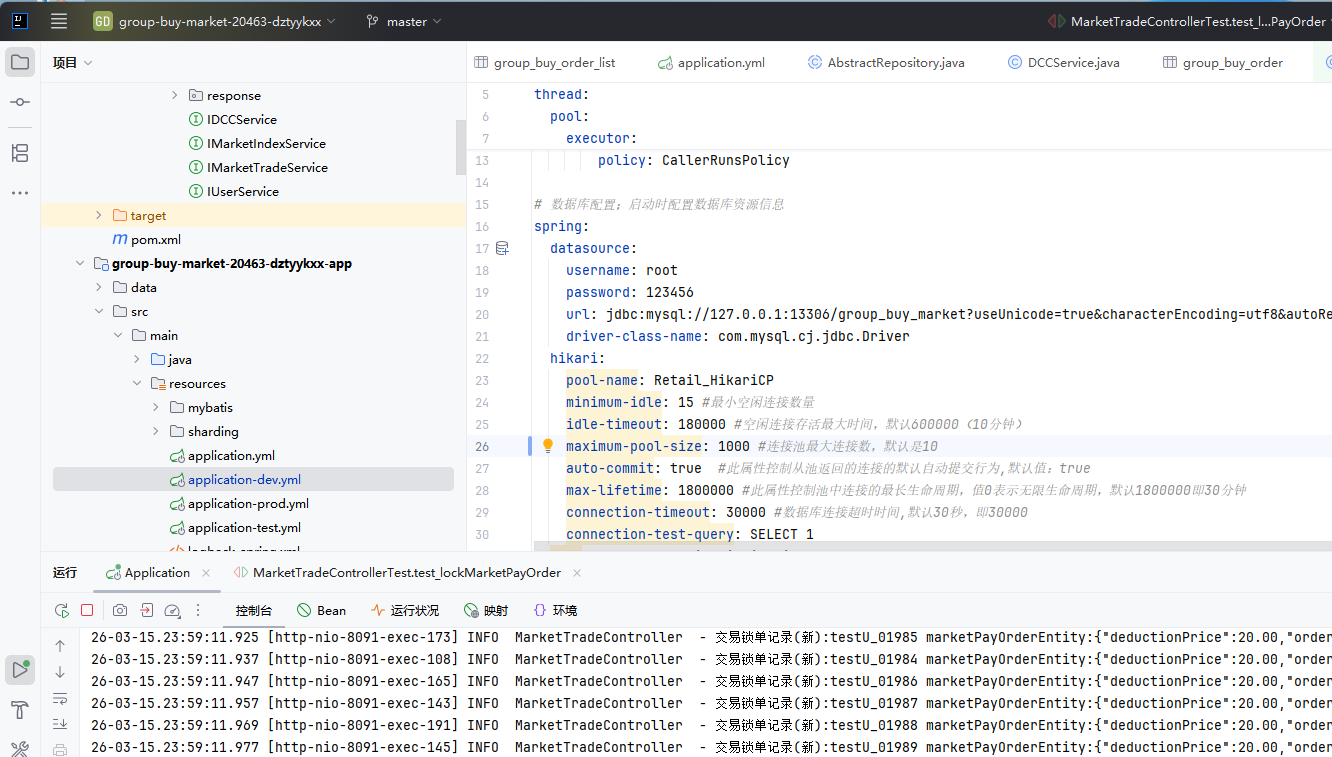Click the project tree vertical scrollbar
Image resolution: width=1332 pixels, height=757 pixels.
pos(460,145)
